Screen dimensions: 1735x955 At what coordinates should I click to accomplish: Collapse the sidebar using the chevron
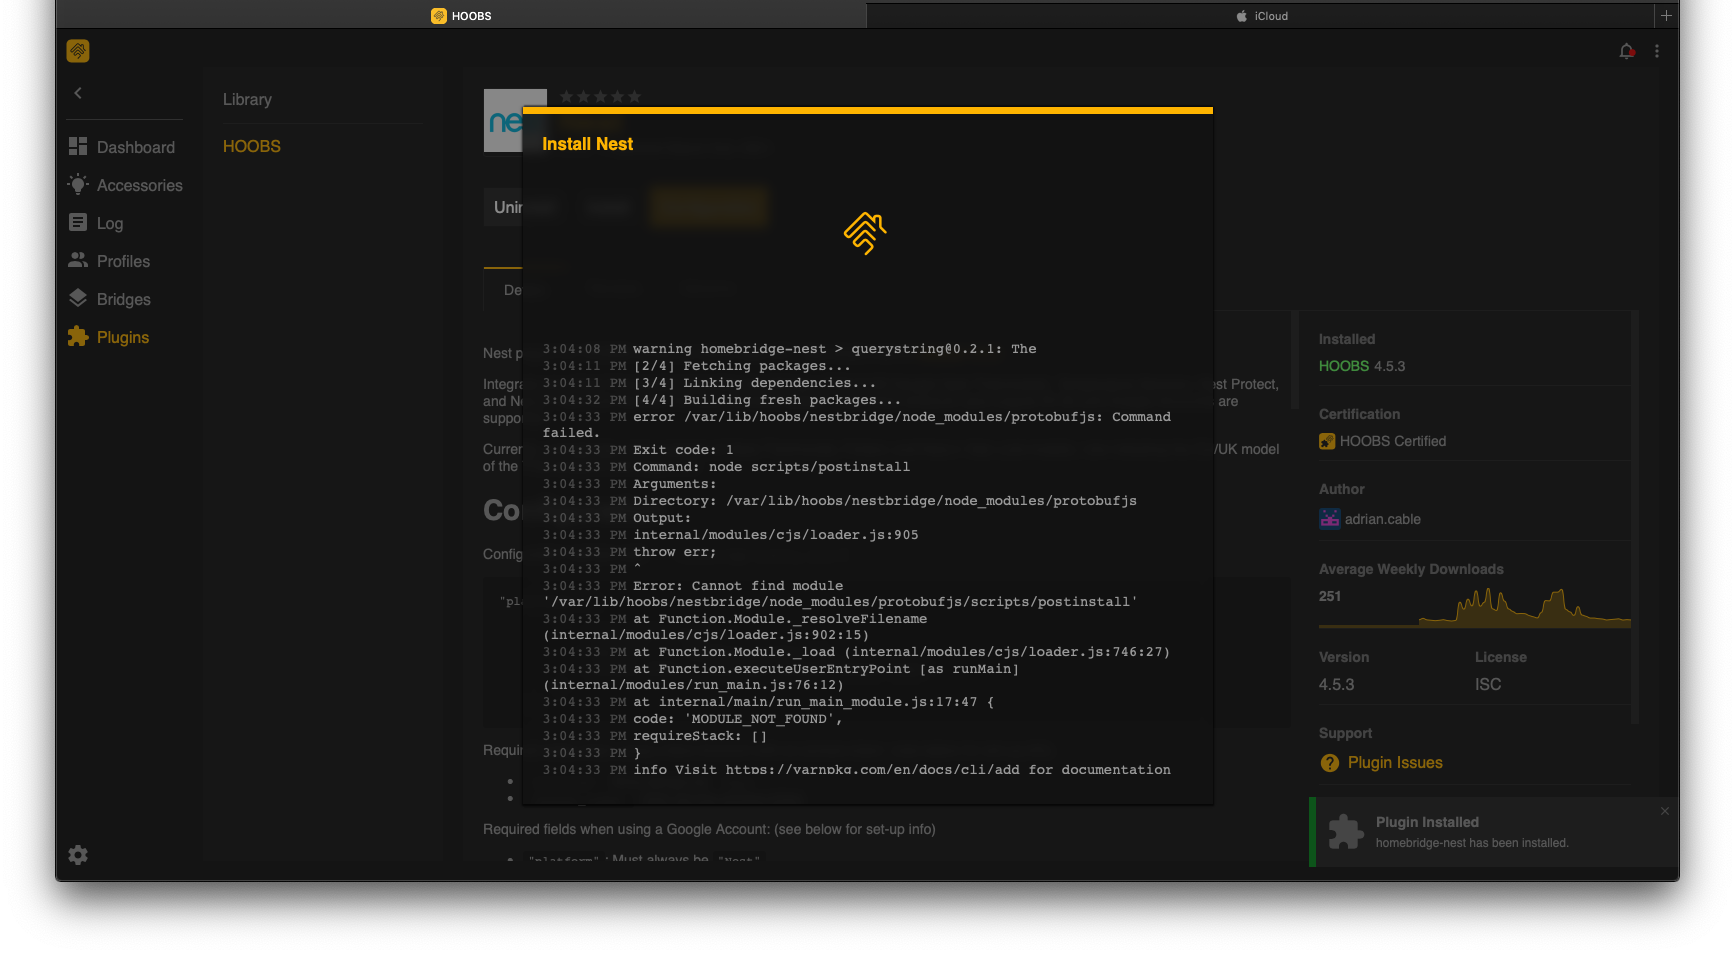[x=77, y=92]
